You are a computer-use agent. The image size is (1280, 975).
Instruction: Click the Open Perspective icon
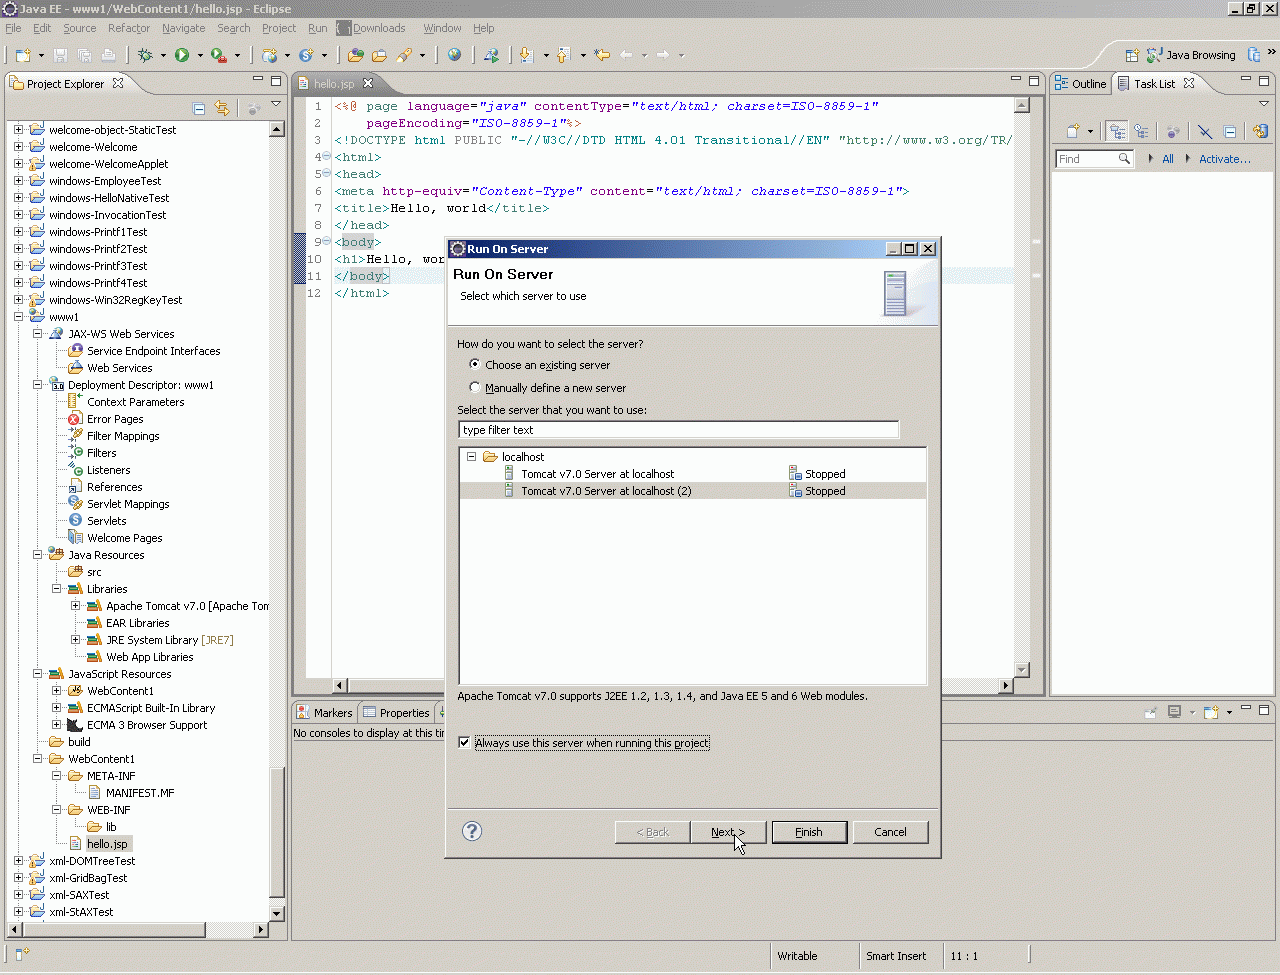(1132, 56)
